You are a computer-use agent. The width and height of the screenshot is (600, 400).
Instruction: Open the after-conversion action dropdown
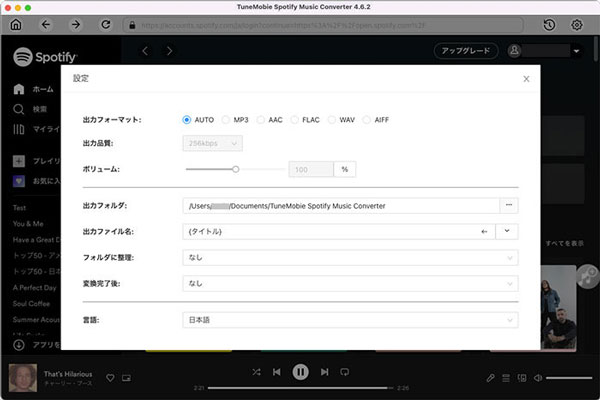(x=350, y=284)
